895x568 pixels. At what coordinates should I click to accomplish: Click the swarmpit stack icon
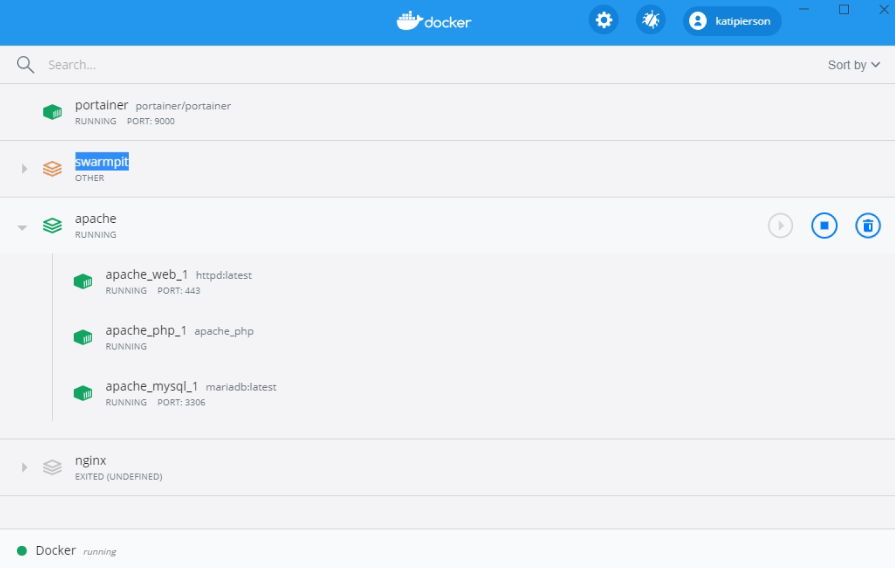coord(52,169)
